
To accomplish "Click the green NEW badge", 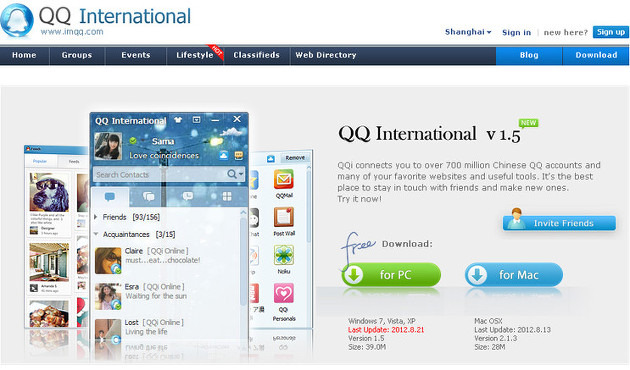I will pyautogui.click(x=528, y=123).
